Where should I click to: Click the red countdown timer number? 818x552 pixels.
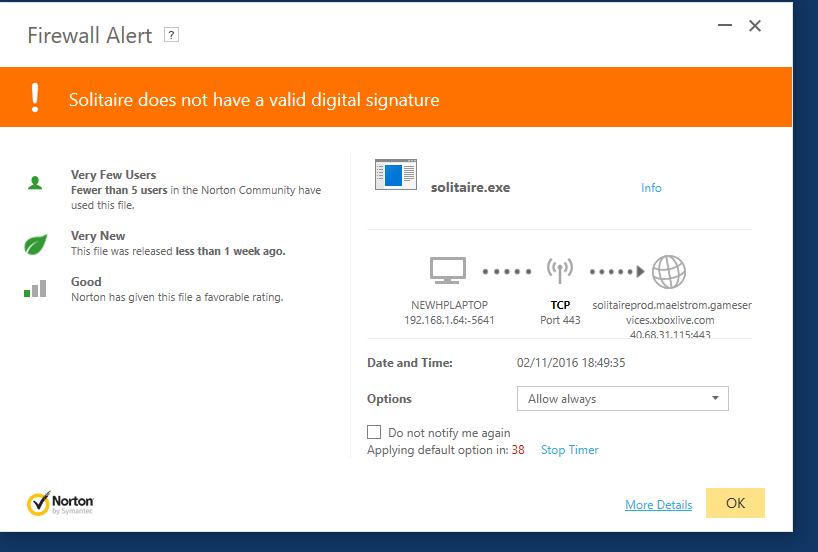click(518, 450)
